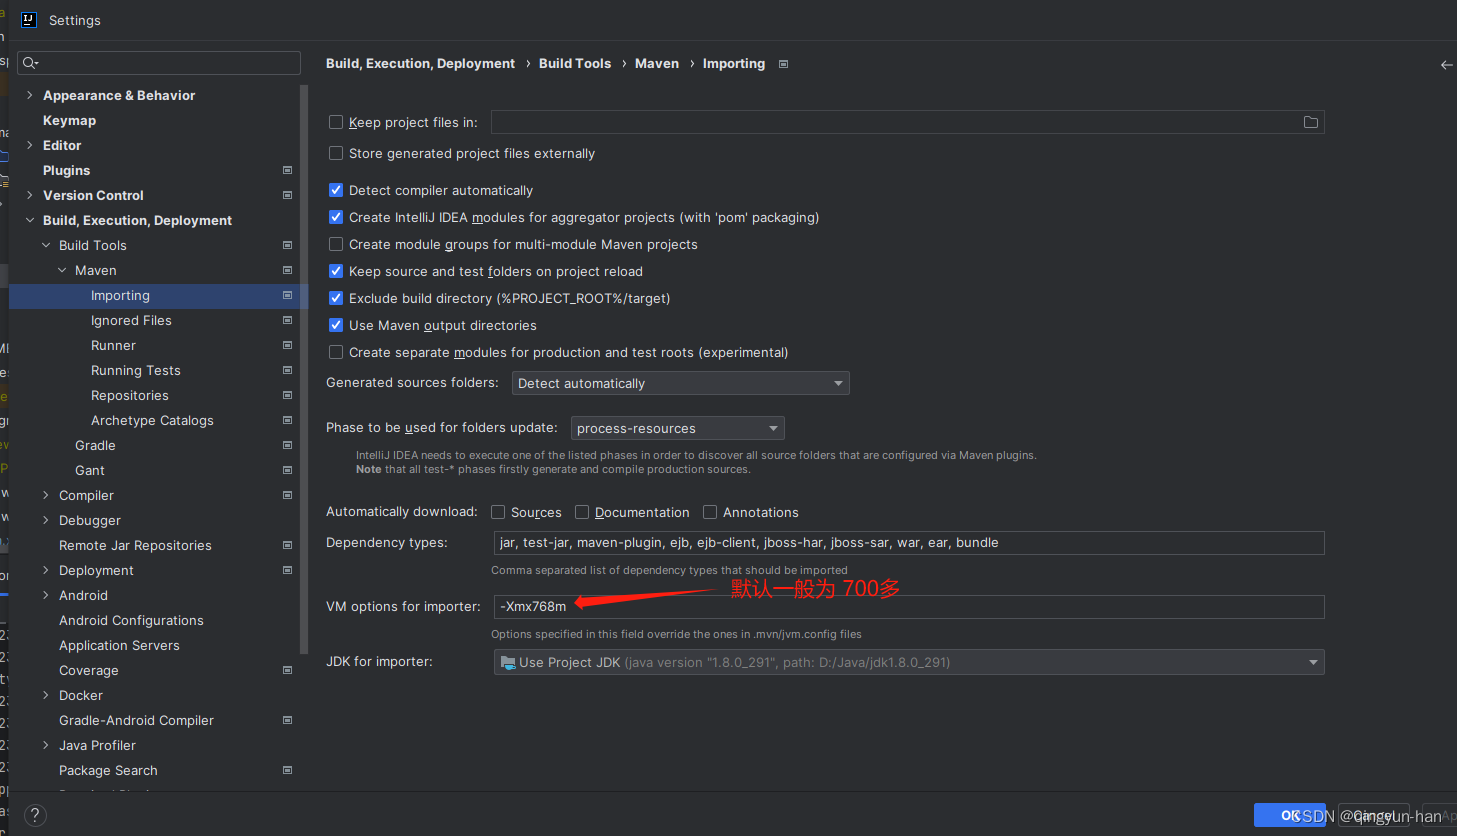Click the project-level icon on the Importing row
Viewport: 1457px width, 836px height.
[x=287, y=295]
